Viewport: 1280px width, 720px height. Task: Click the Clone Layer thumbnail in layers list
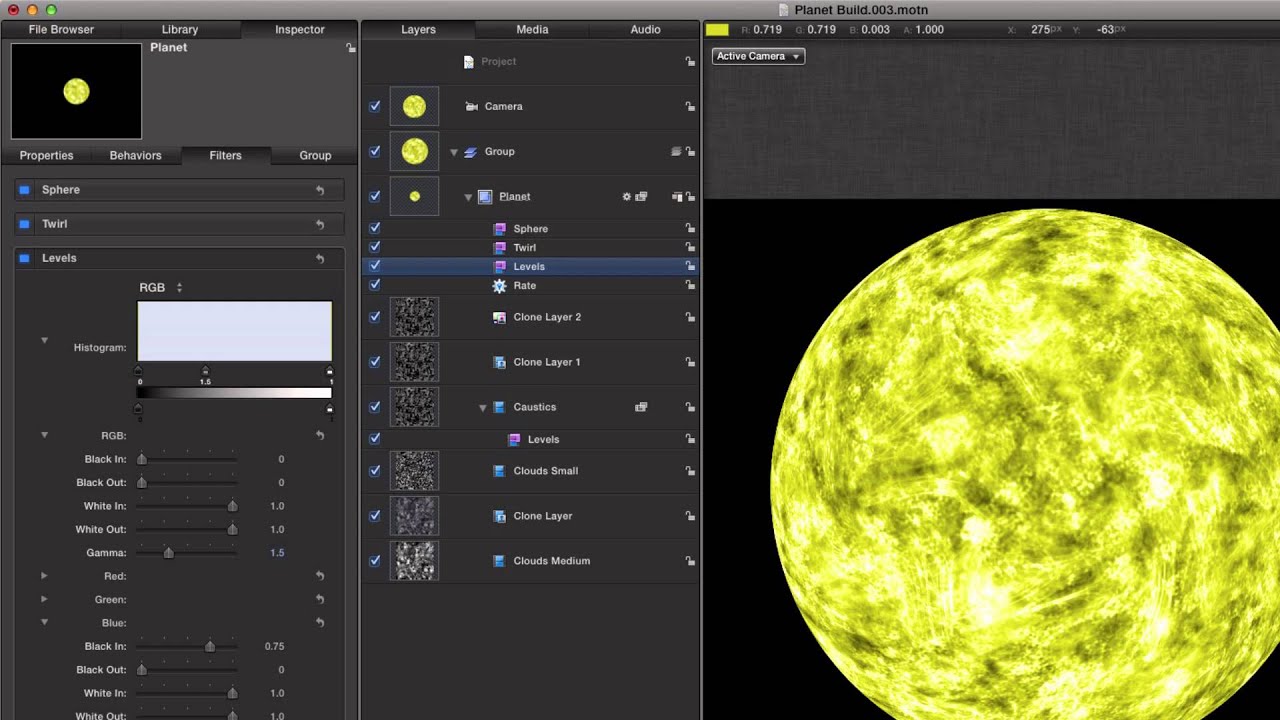(414, 516)
